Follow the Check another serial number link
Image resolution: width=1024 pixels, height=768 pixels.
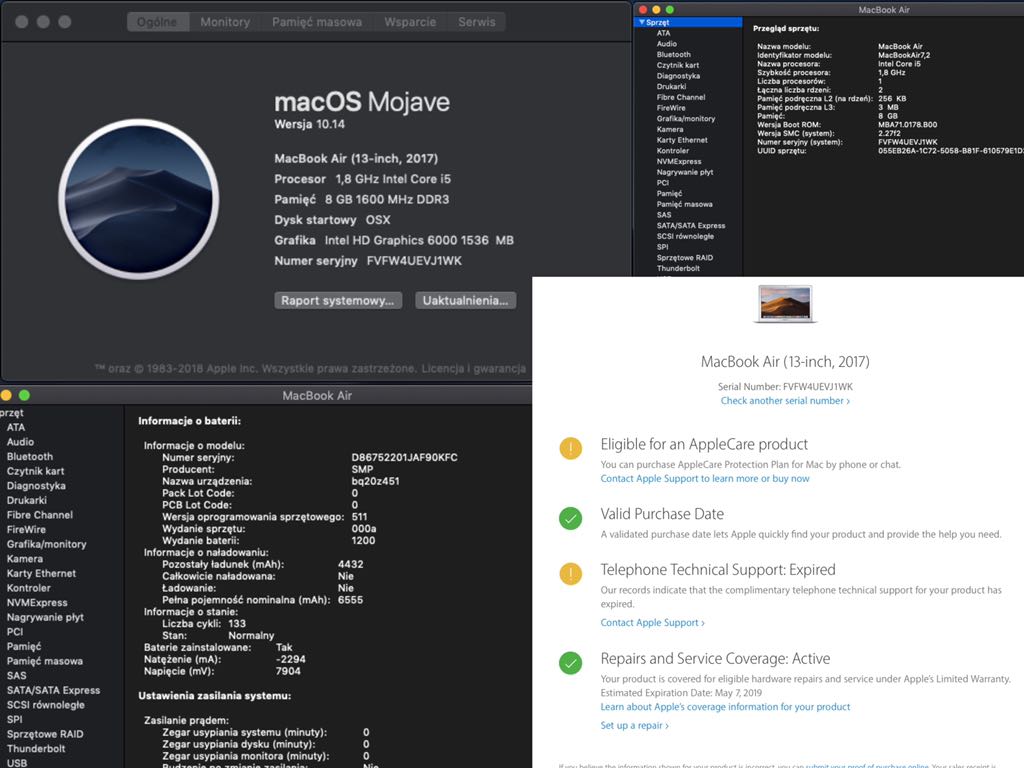(x=785, y=401)
